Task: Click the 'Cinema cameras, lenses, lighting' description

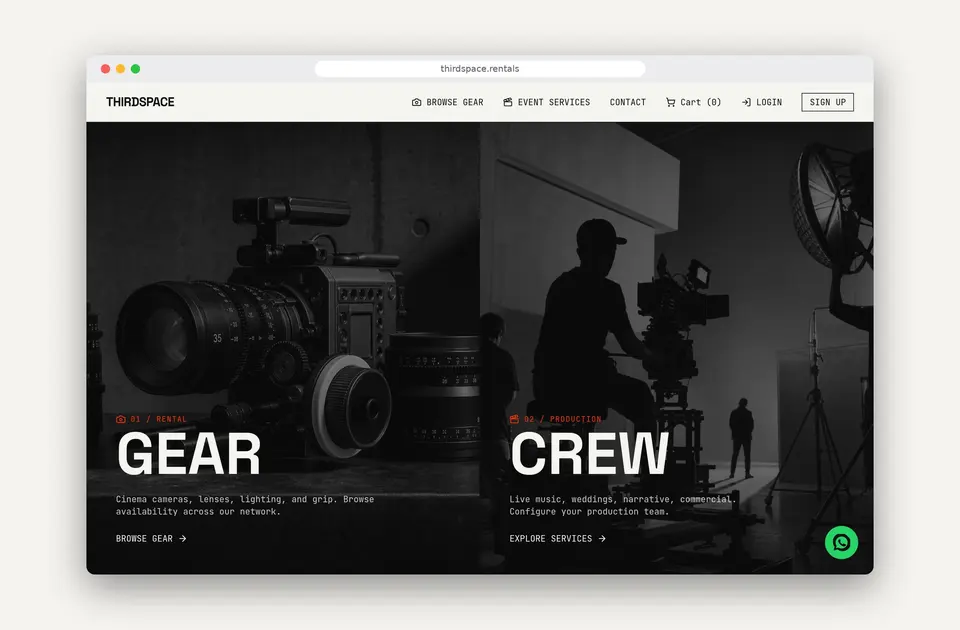Action: [x=245, y=506]
